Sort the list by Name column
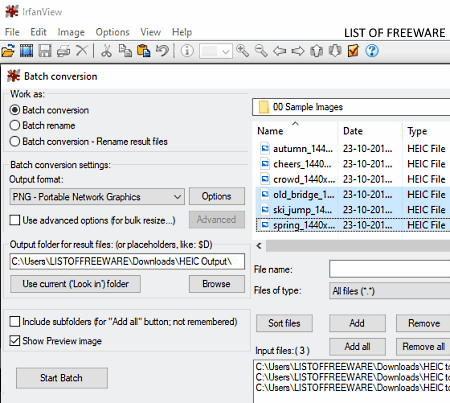The height and width of the screenshot is (403, 450). [x=270, y=131]
